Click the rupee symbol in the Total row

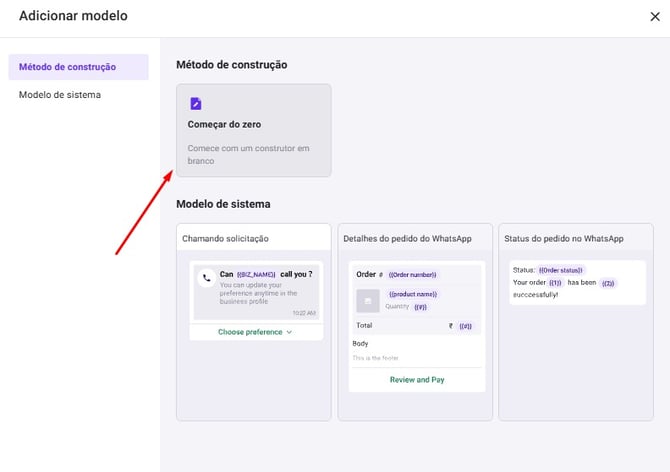451,326
